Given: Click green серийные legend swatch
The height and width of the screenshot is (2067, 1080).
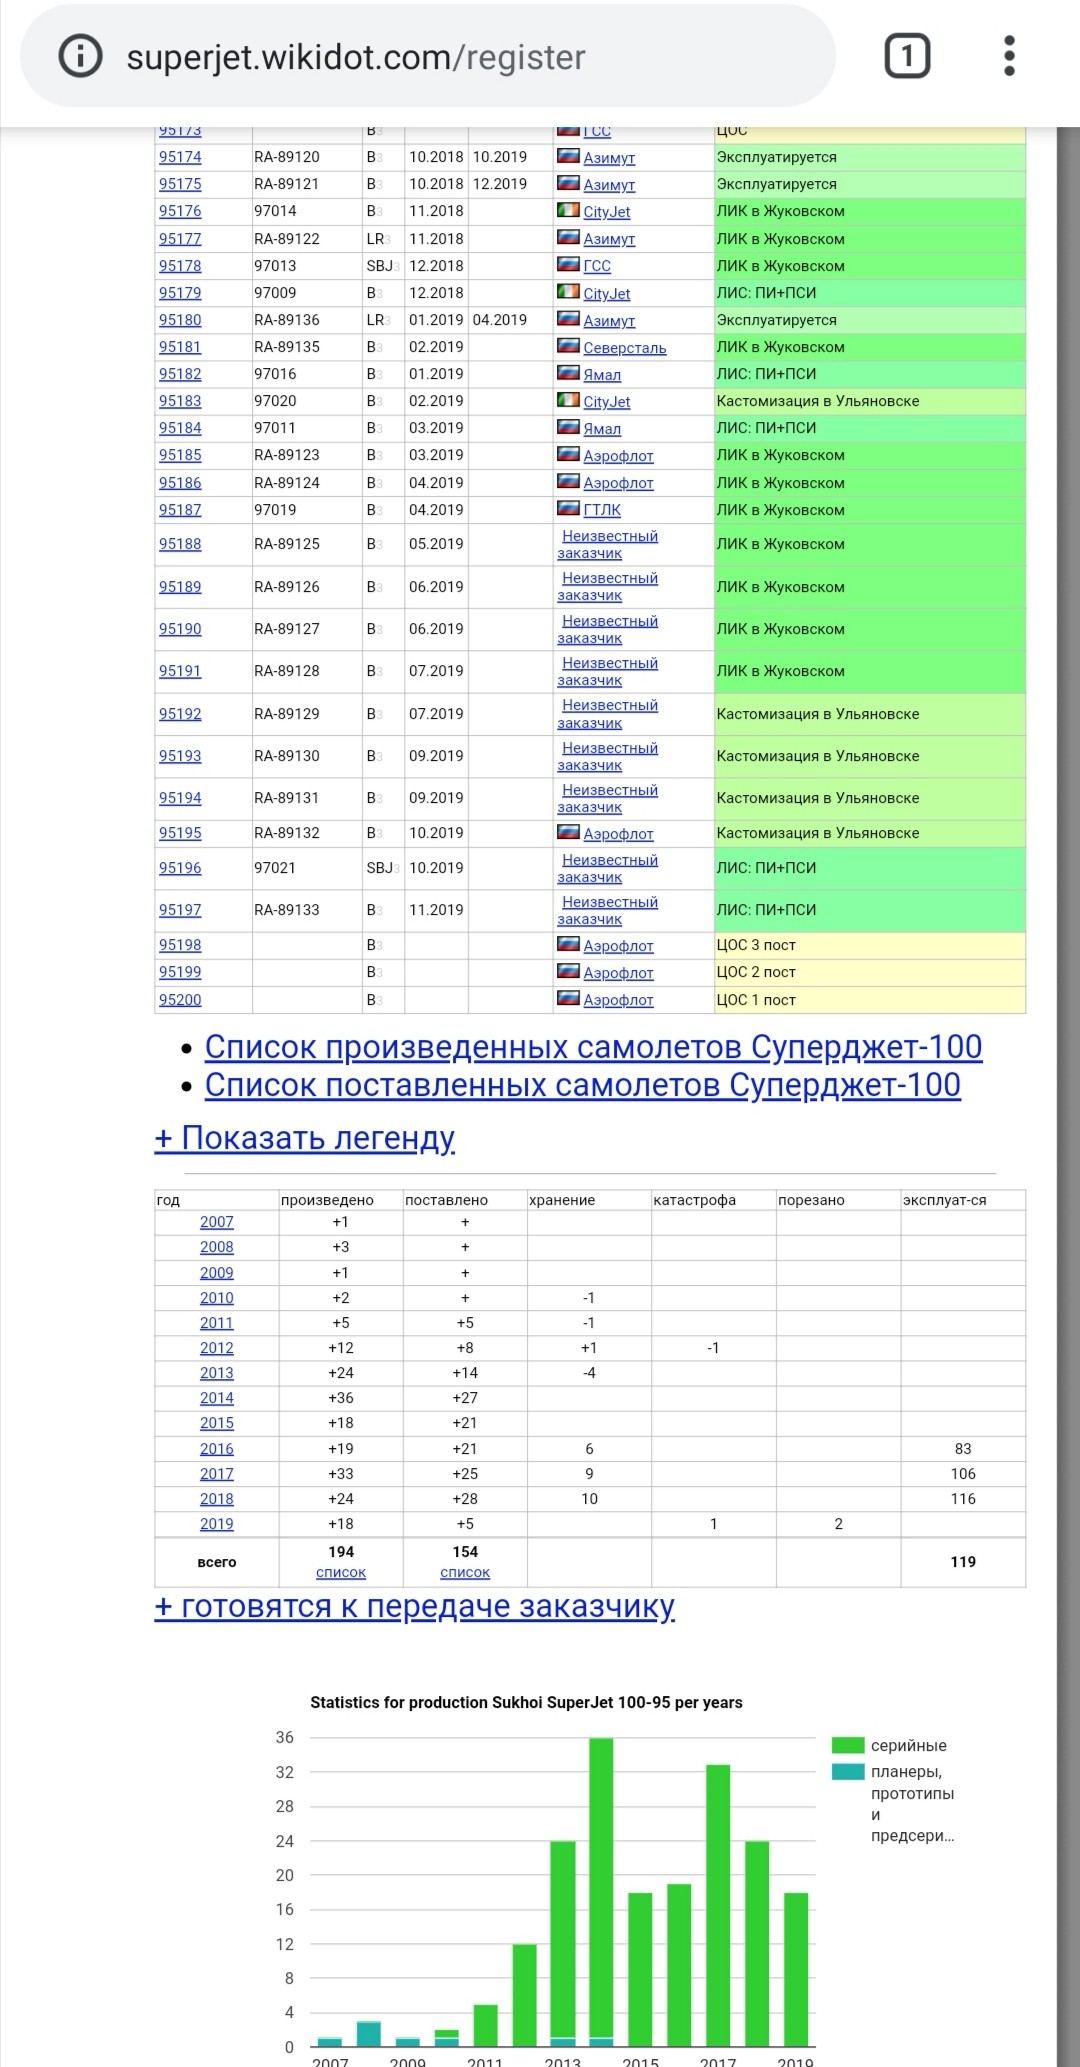Looking at the screenshot, I should 848,1746.
